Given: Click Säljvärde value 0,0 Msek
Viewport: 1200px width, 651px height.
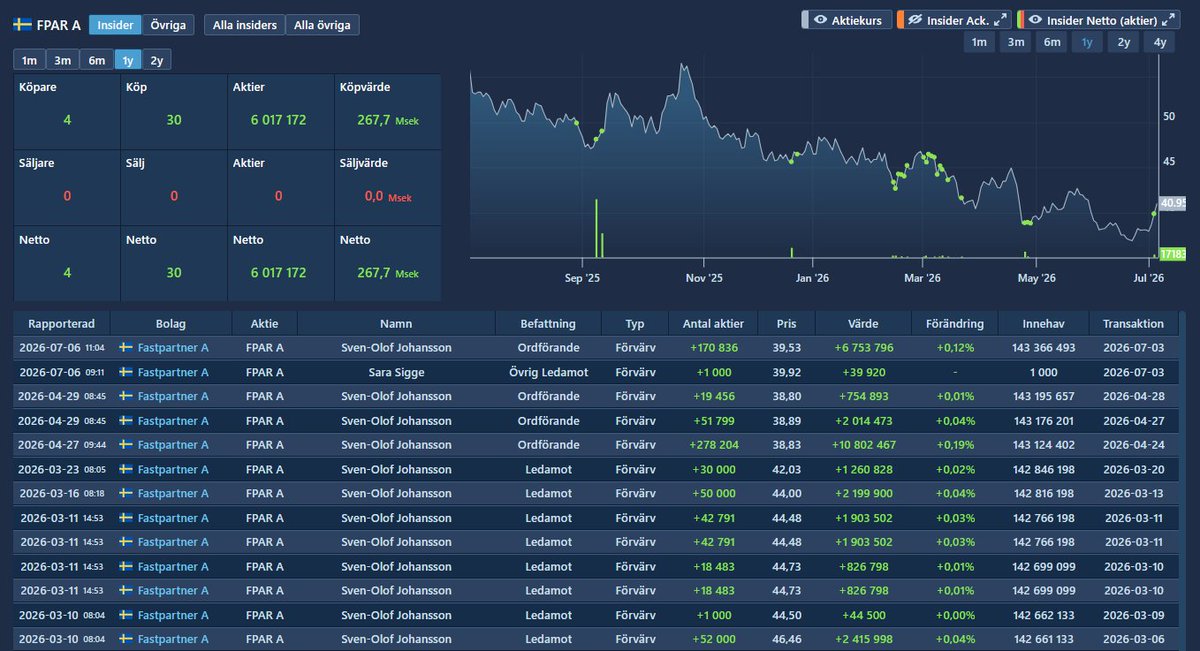Looking at the screenshot, I should [387, 196].
